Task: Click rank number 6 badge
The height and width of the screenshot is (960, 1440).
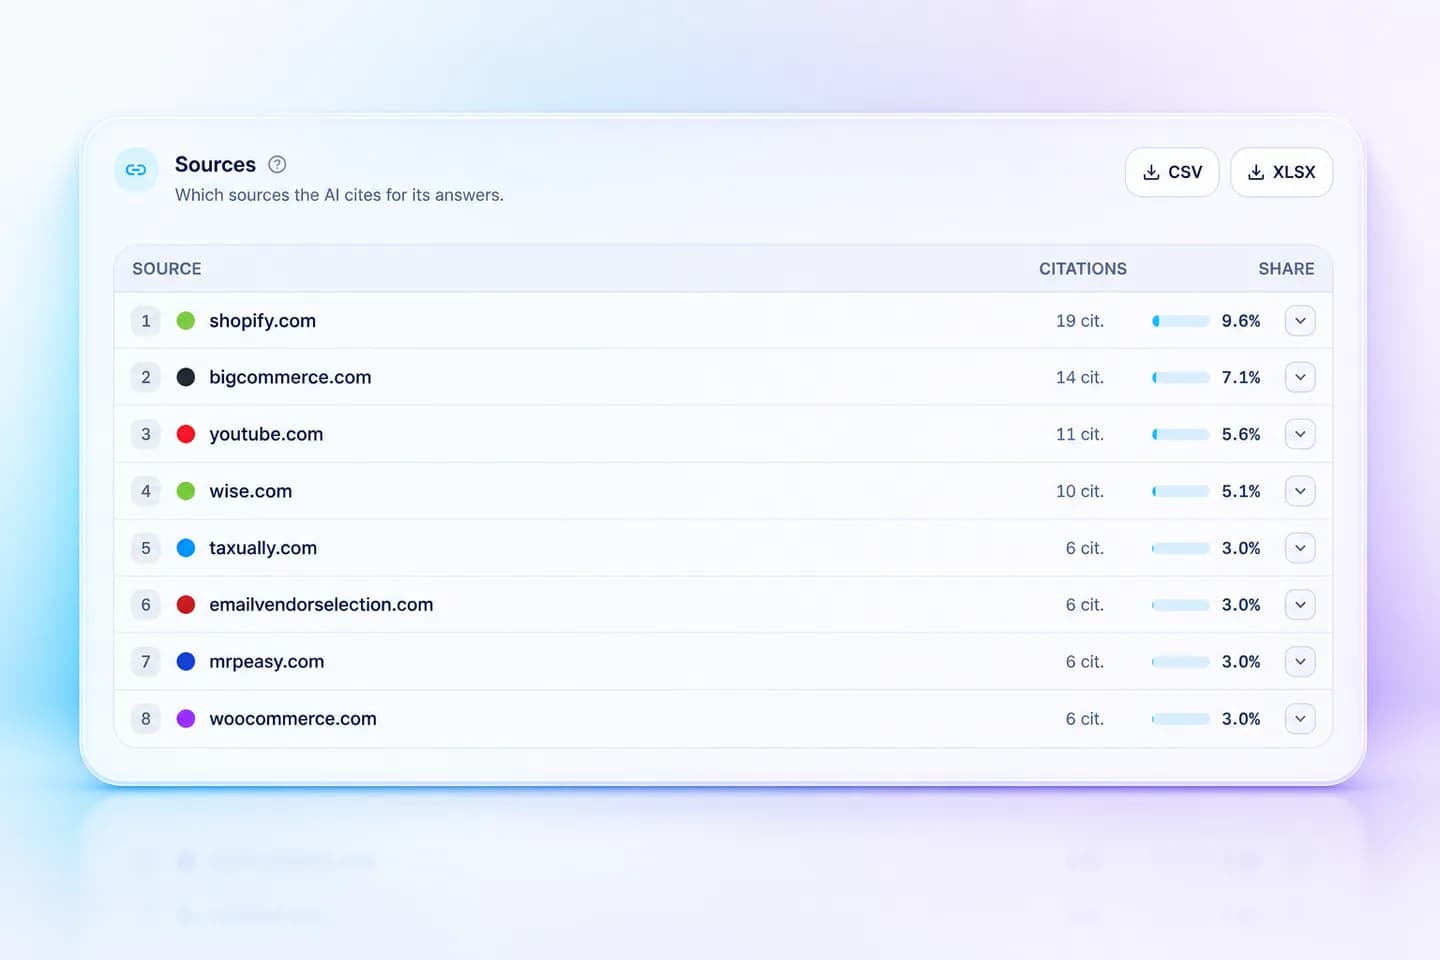Action: (146, 605)
